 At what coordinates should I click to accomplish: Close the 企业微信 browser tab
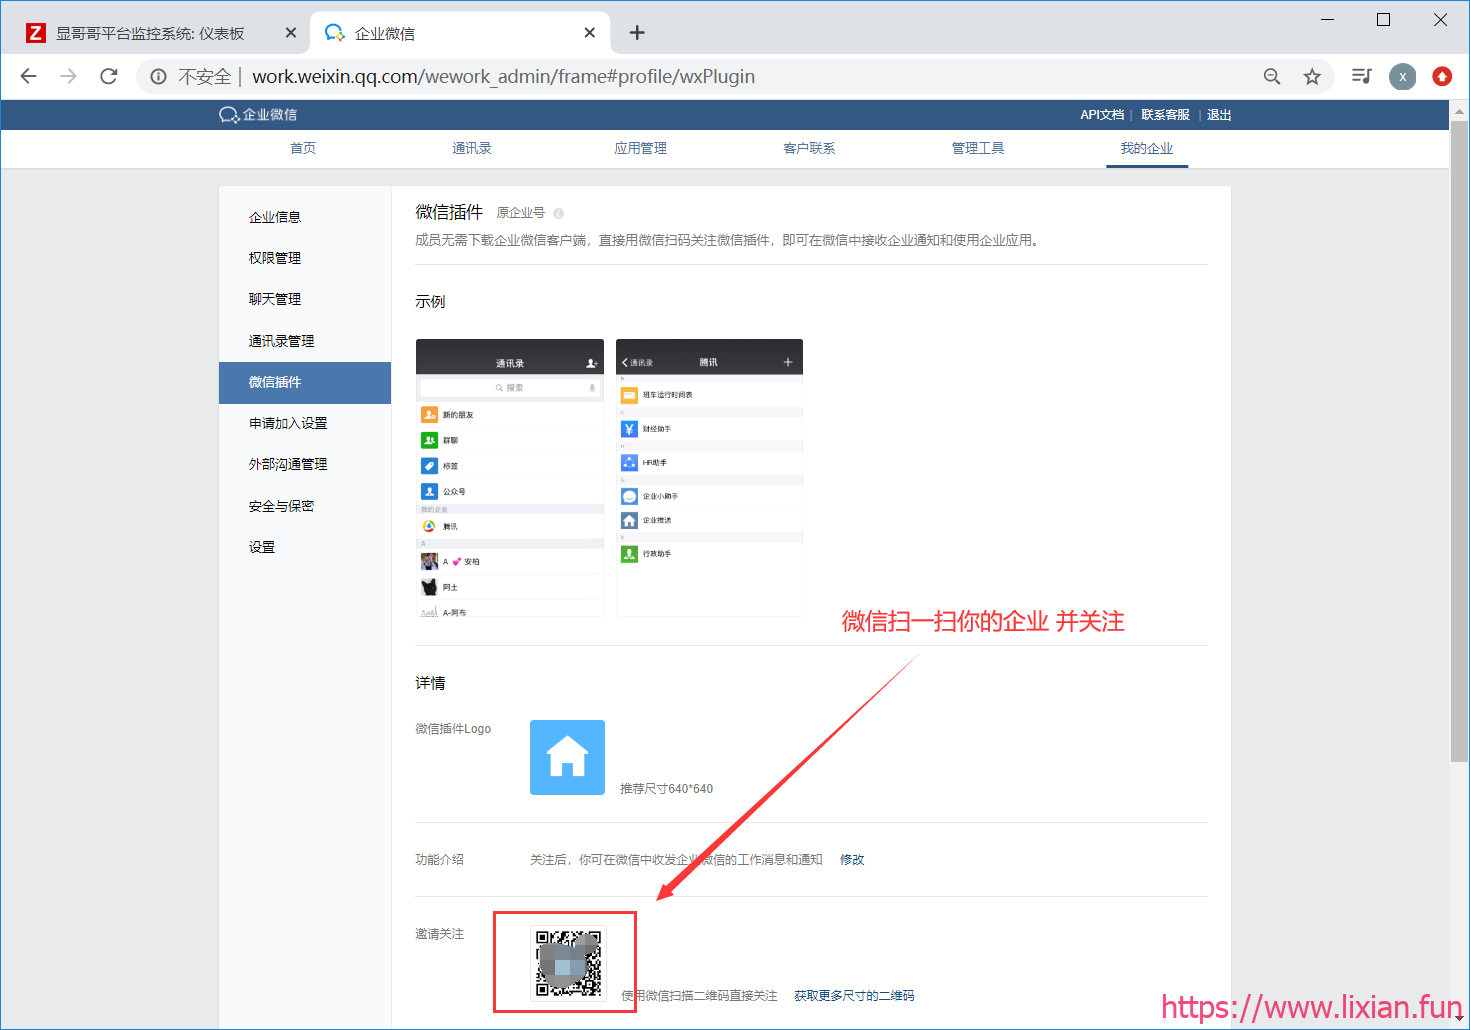click(x=590, y=33)
